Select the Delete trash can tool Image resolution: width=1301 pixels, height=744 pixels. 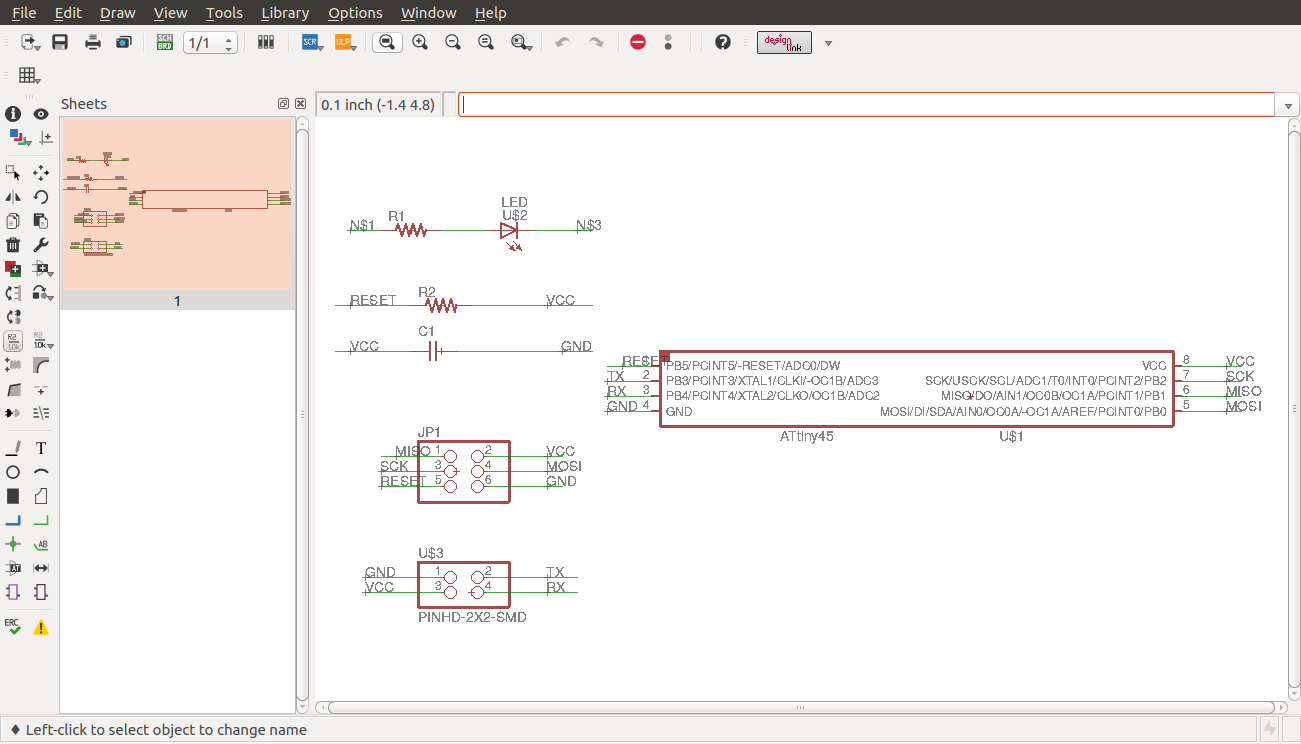tap(13, 245)
